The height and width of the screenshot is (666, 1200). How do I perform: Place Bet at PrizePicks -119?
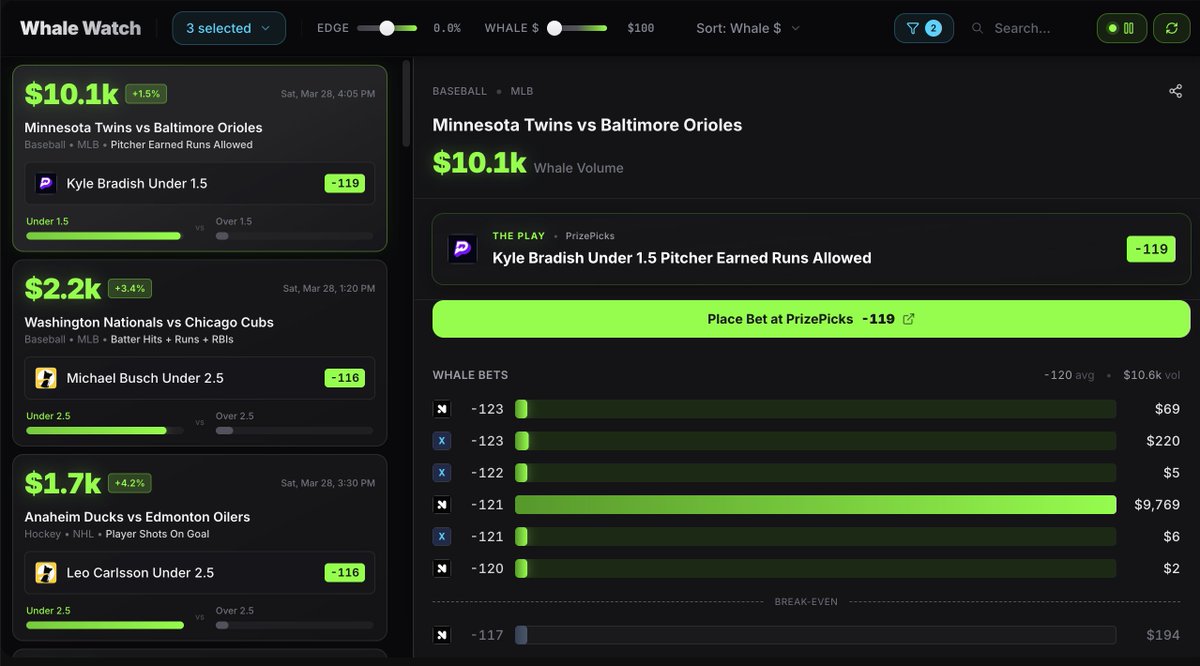tap(811, 319)
